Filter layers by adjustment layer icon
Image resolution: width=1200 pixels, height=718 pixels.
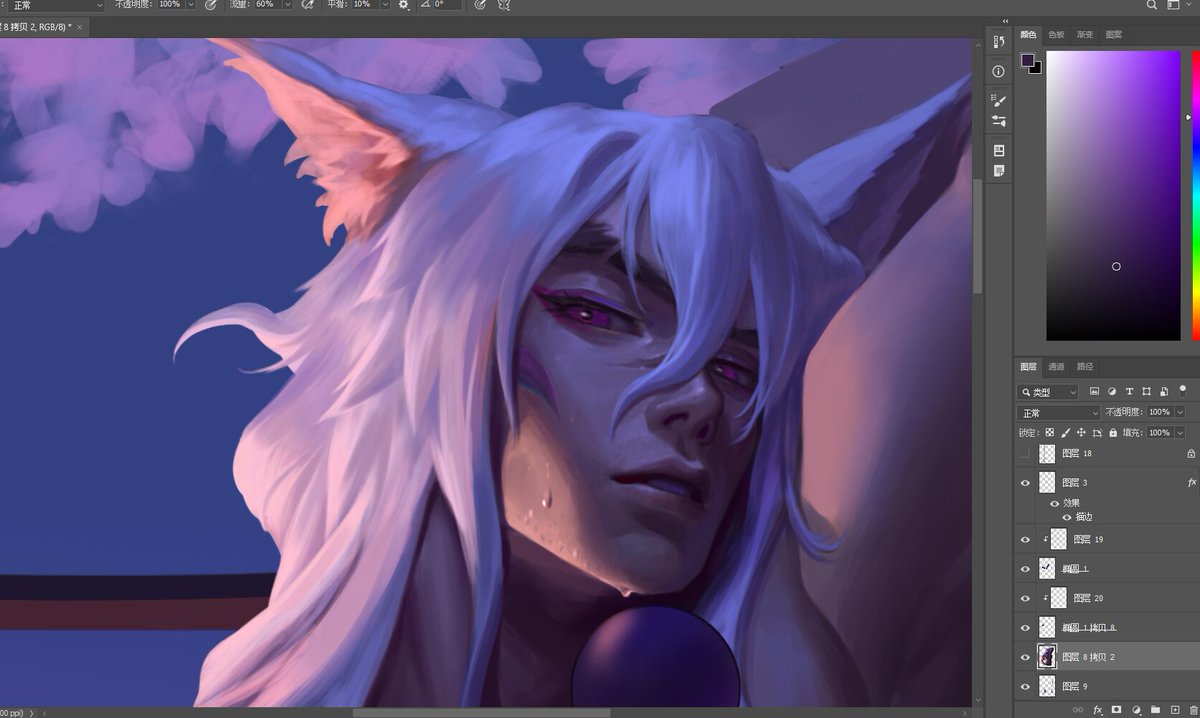(1112, 391)
